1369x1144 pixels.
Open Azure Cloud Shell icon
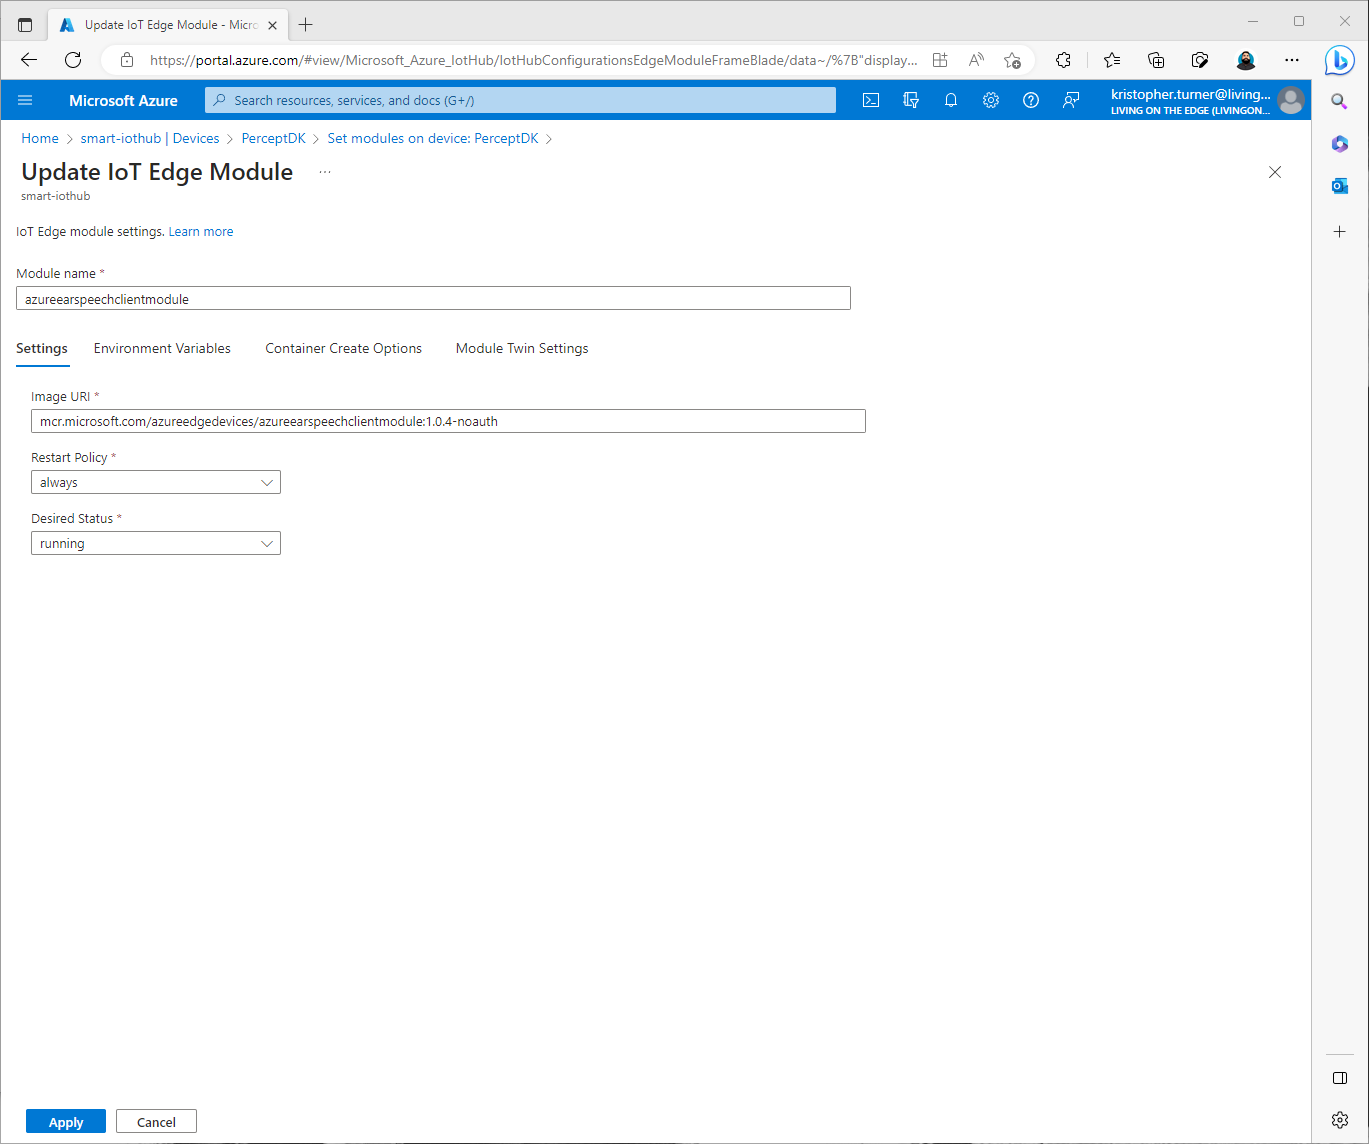coord(871,100)
